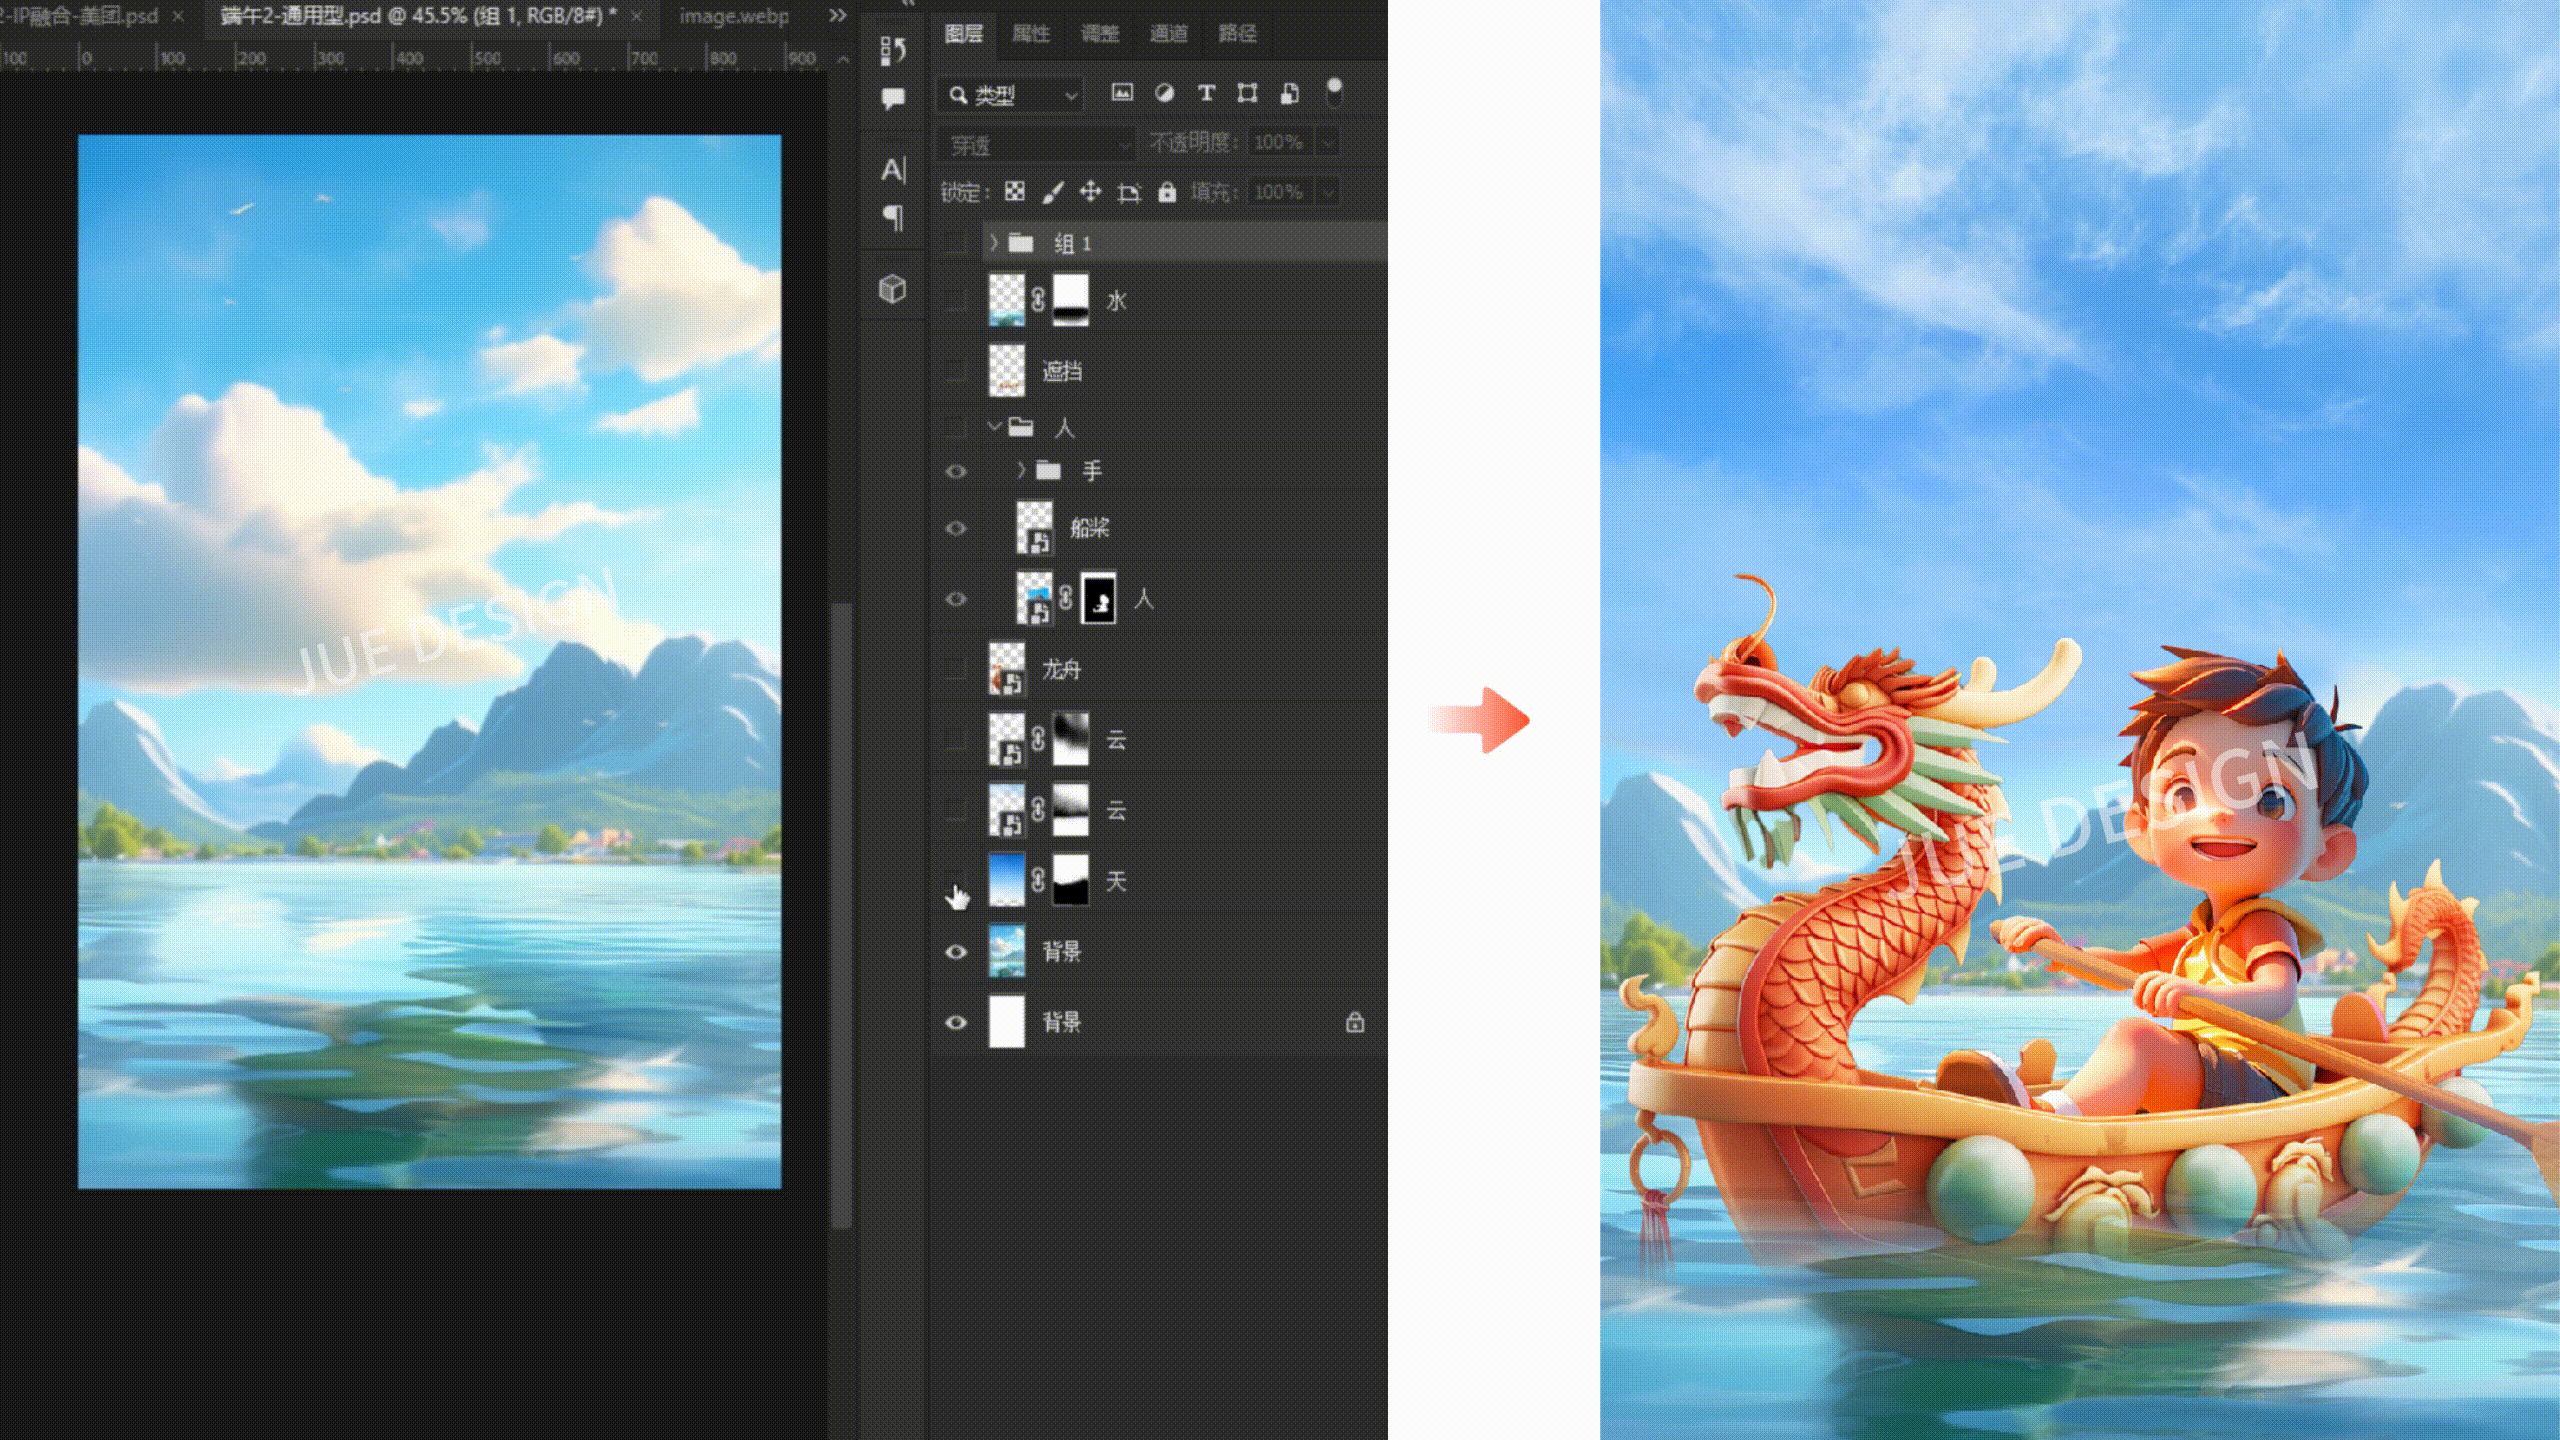Image resolution: width=2560 pixels, height=1440 pixels.
Task: Open the 填充 dropdown arrow
Action: tap(1328, 191)
